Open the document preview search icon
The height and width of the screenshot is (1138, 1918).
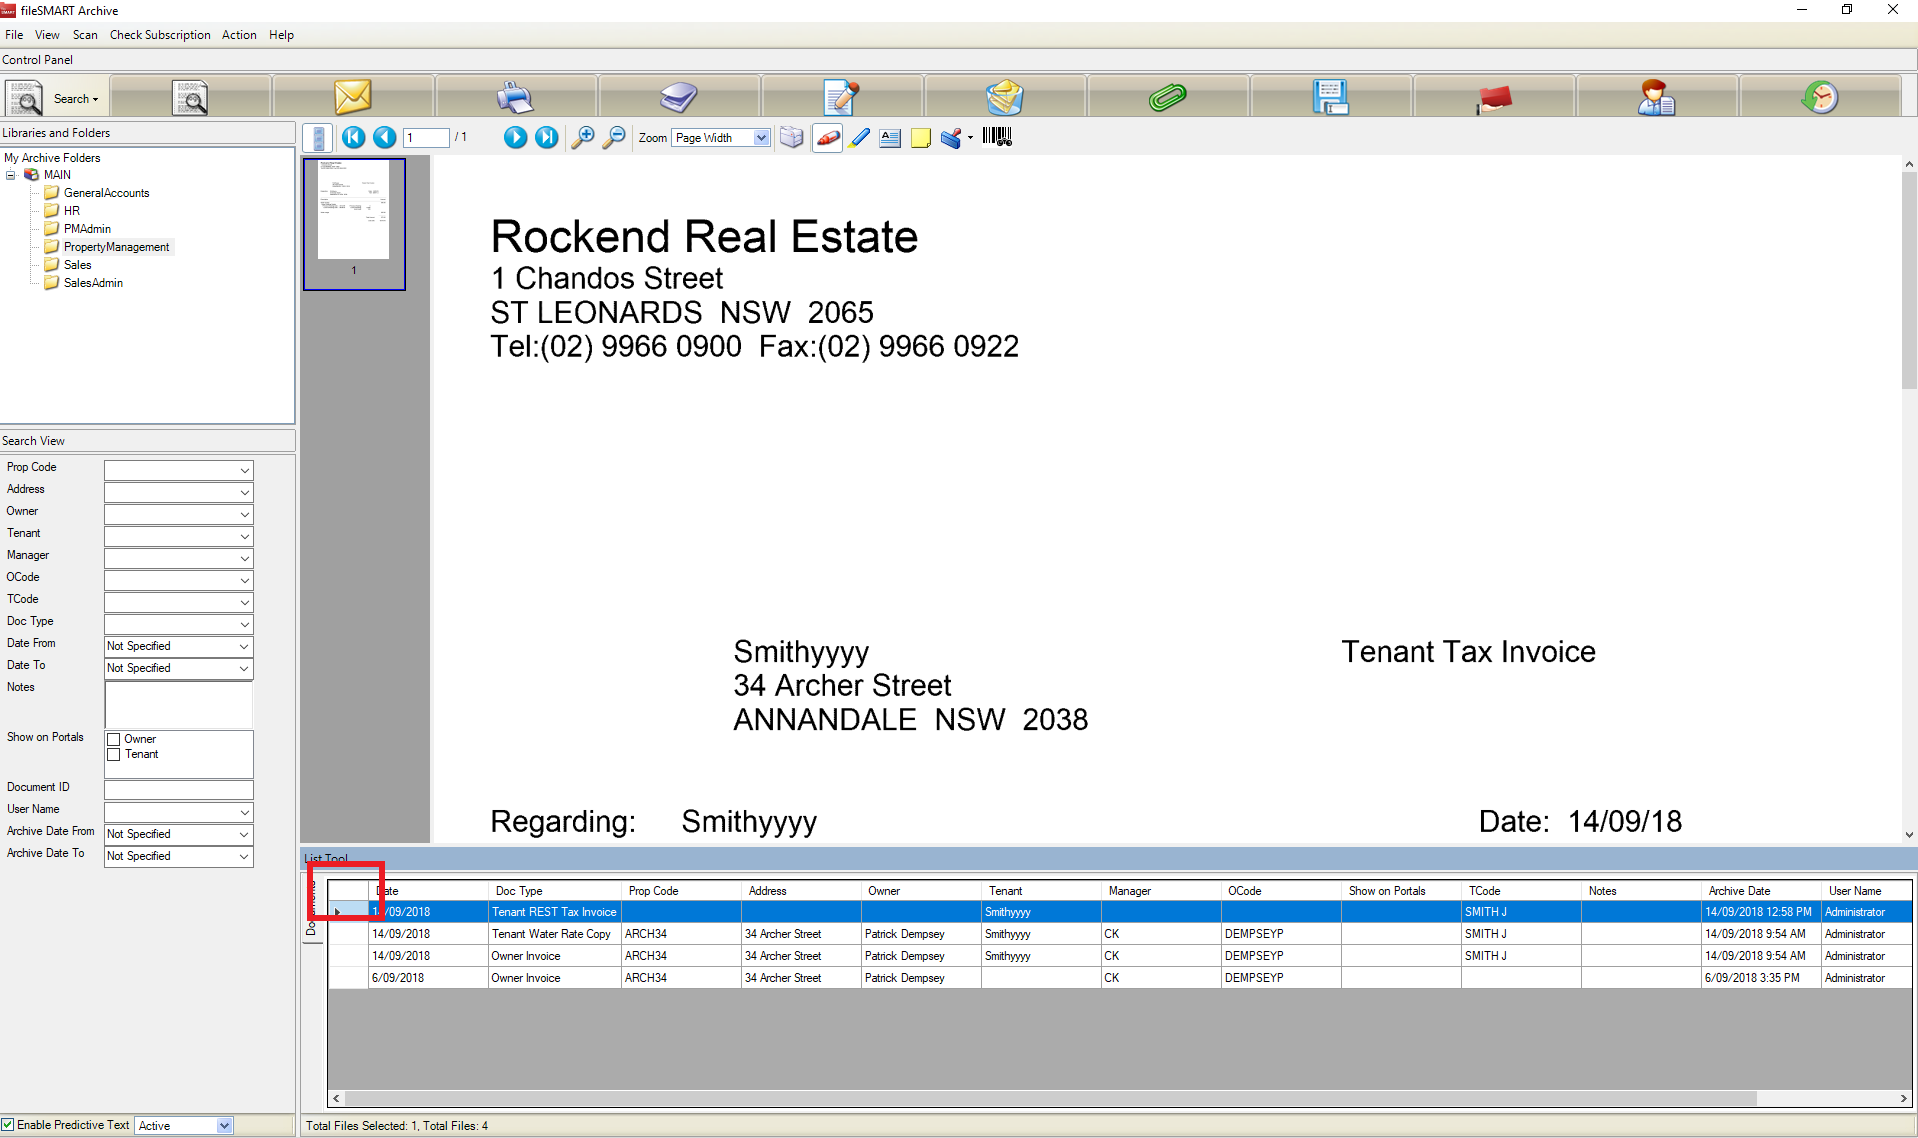point(190,98)
